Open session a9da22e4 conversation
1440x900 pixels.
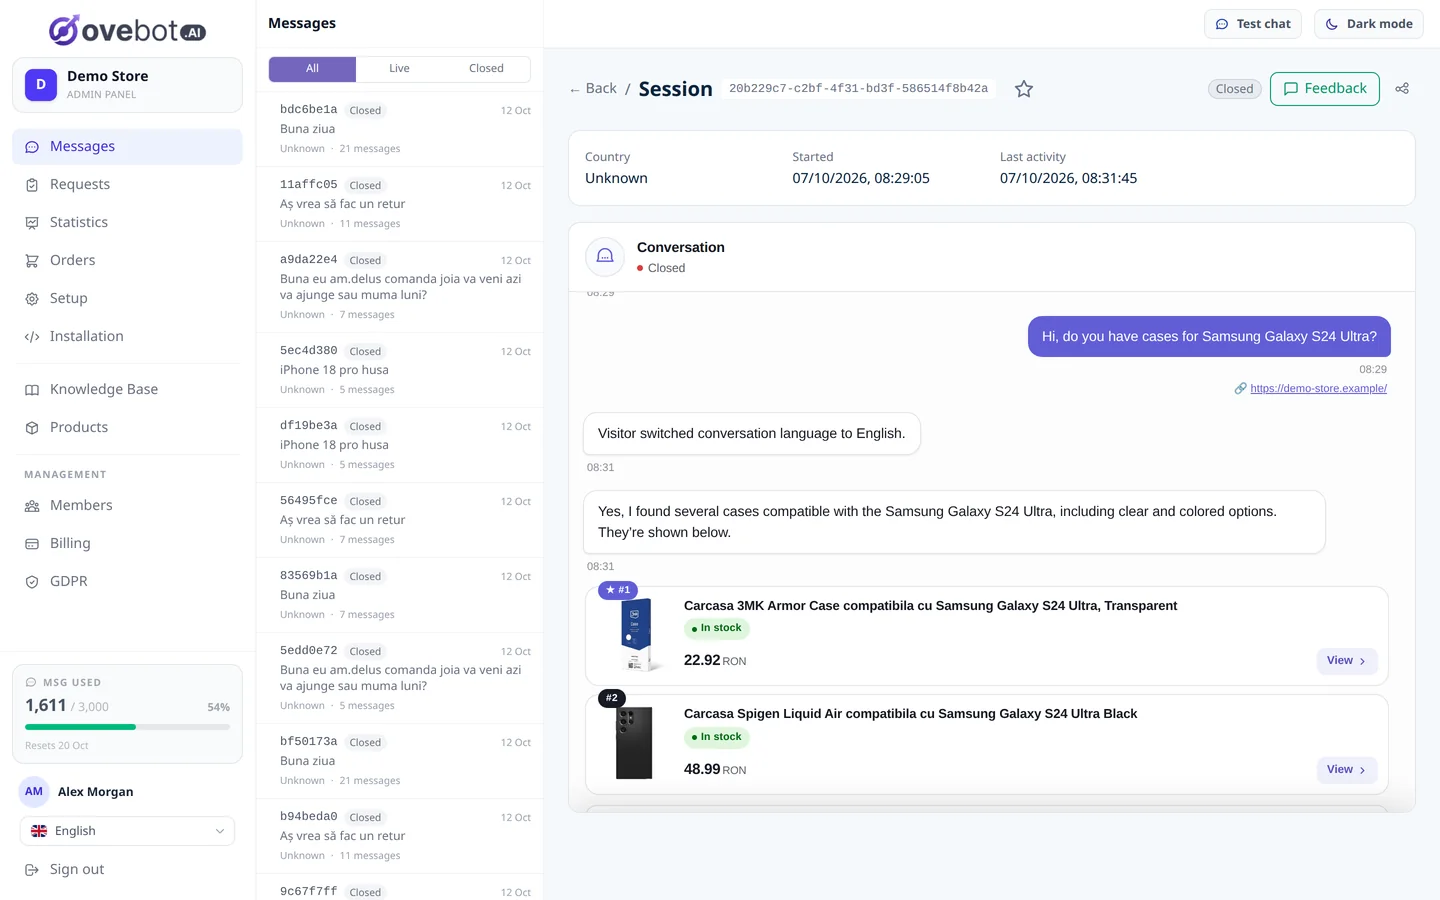400,287
